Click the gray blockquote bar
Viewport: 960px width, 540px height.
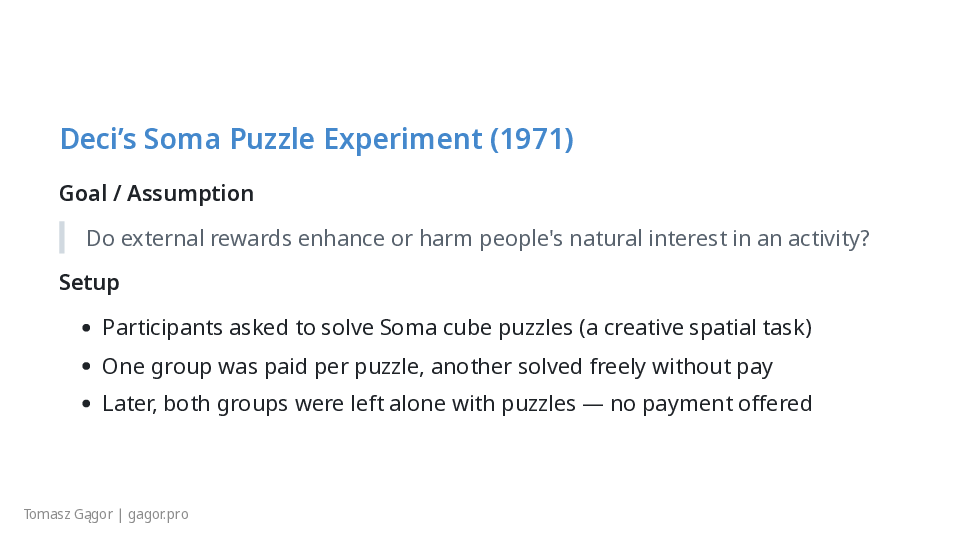coord(62,238)
